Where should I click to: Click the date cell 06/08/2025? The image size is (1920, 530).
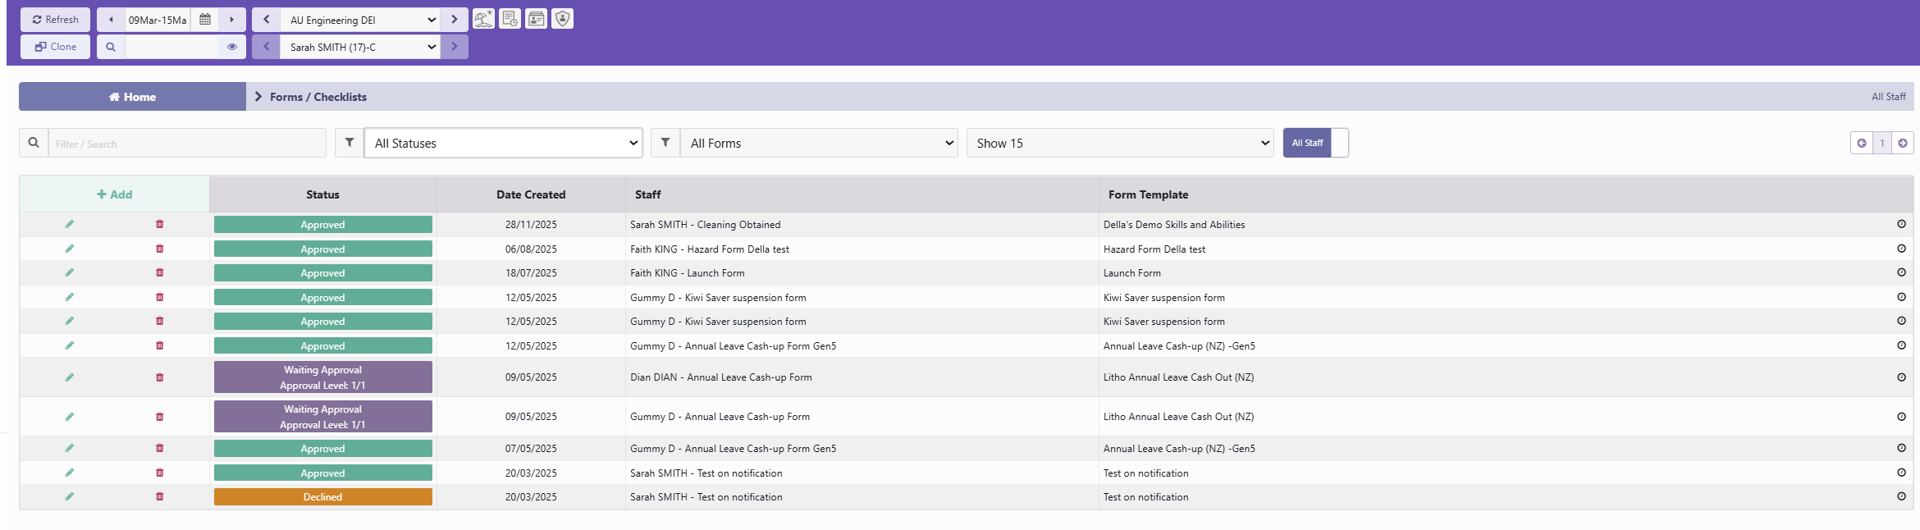click(531, 248)
